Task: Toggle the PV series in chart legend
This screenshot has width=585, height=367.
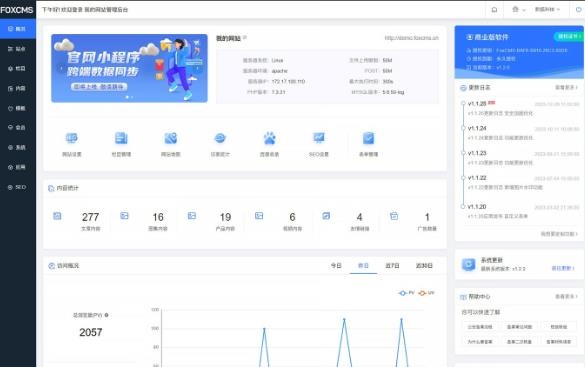Action: point(406,293)
